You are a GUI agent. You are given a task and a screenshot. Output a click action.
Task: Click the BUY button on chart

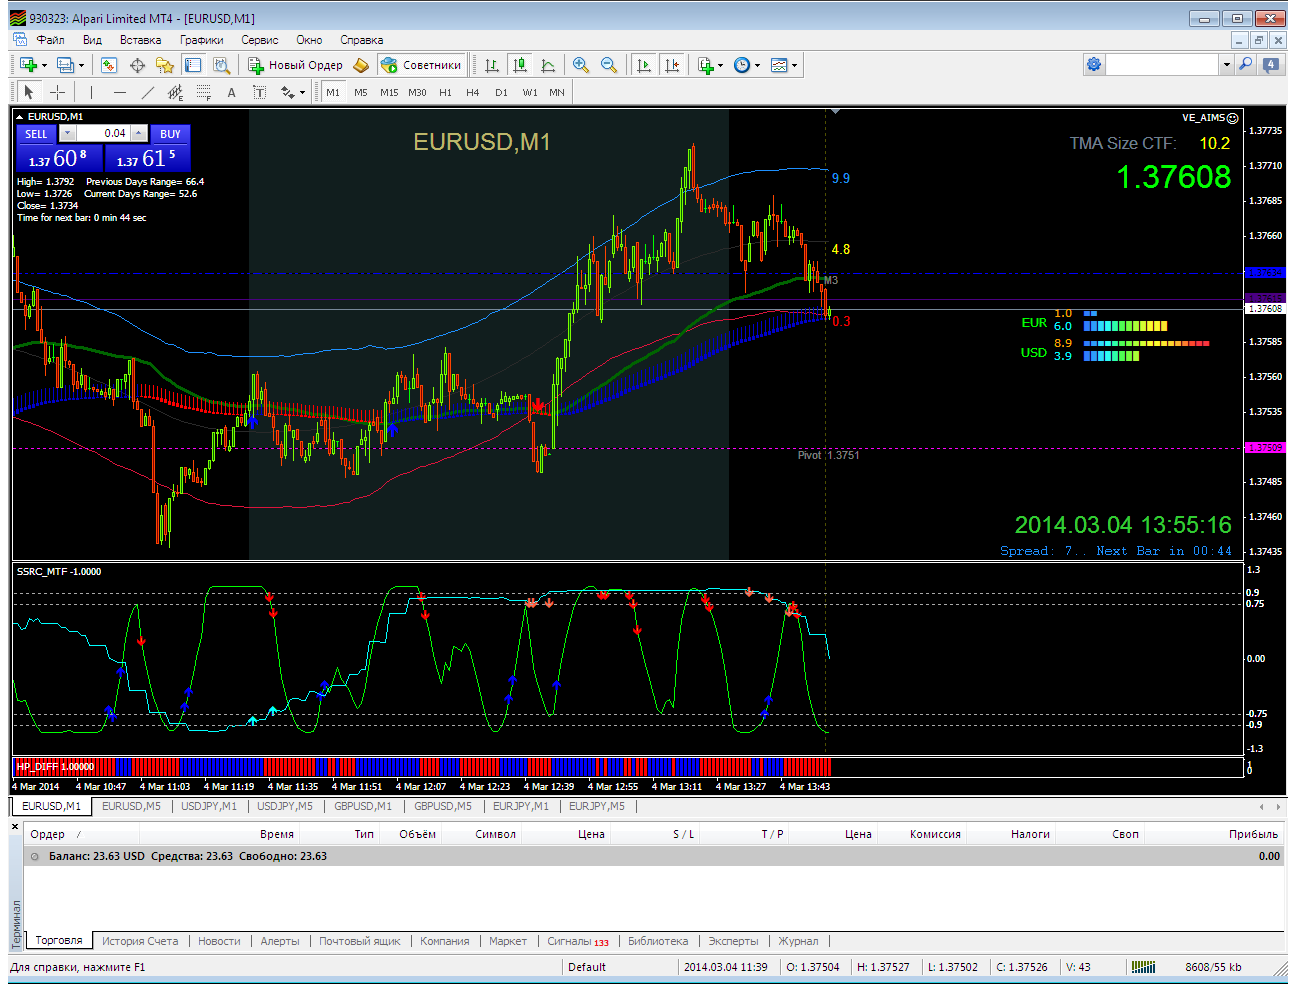[x=170, y=133]
